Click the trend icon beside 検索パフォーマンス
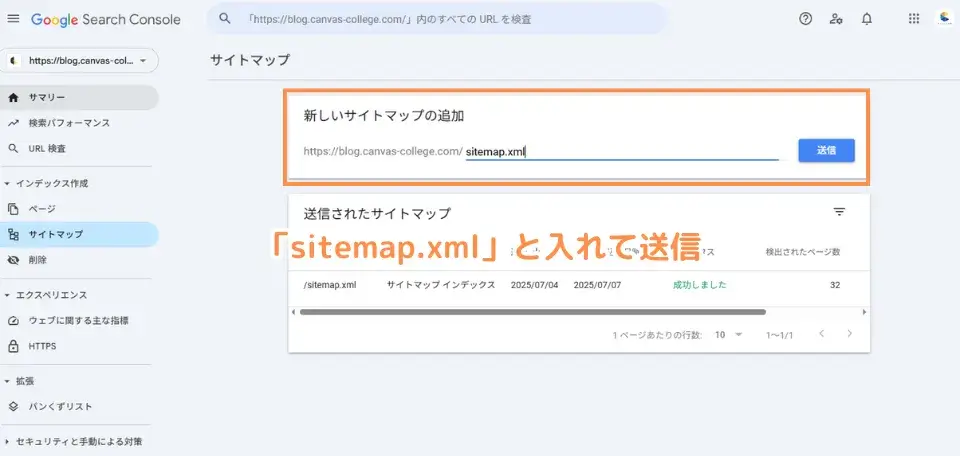Viewport: 960px width, 456px height. click(x=13, y=123)
